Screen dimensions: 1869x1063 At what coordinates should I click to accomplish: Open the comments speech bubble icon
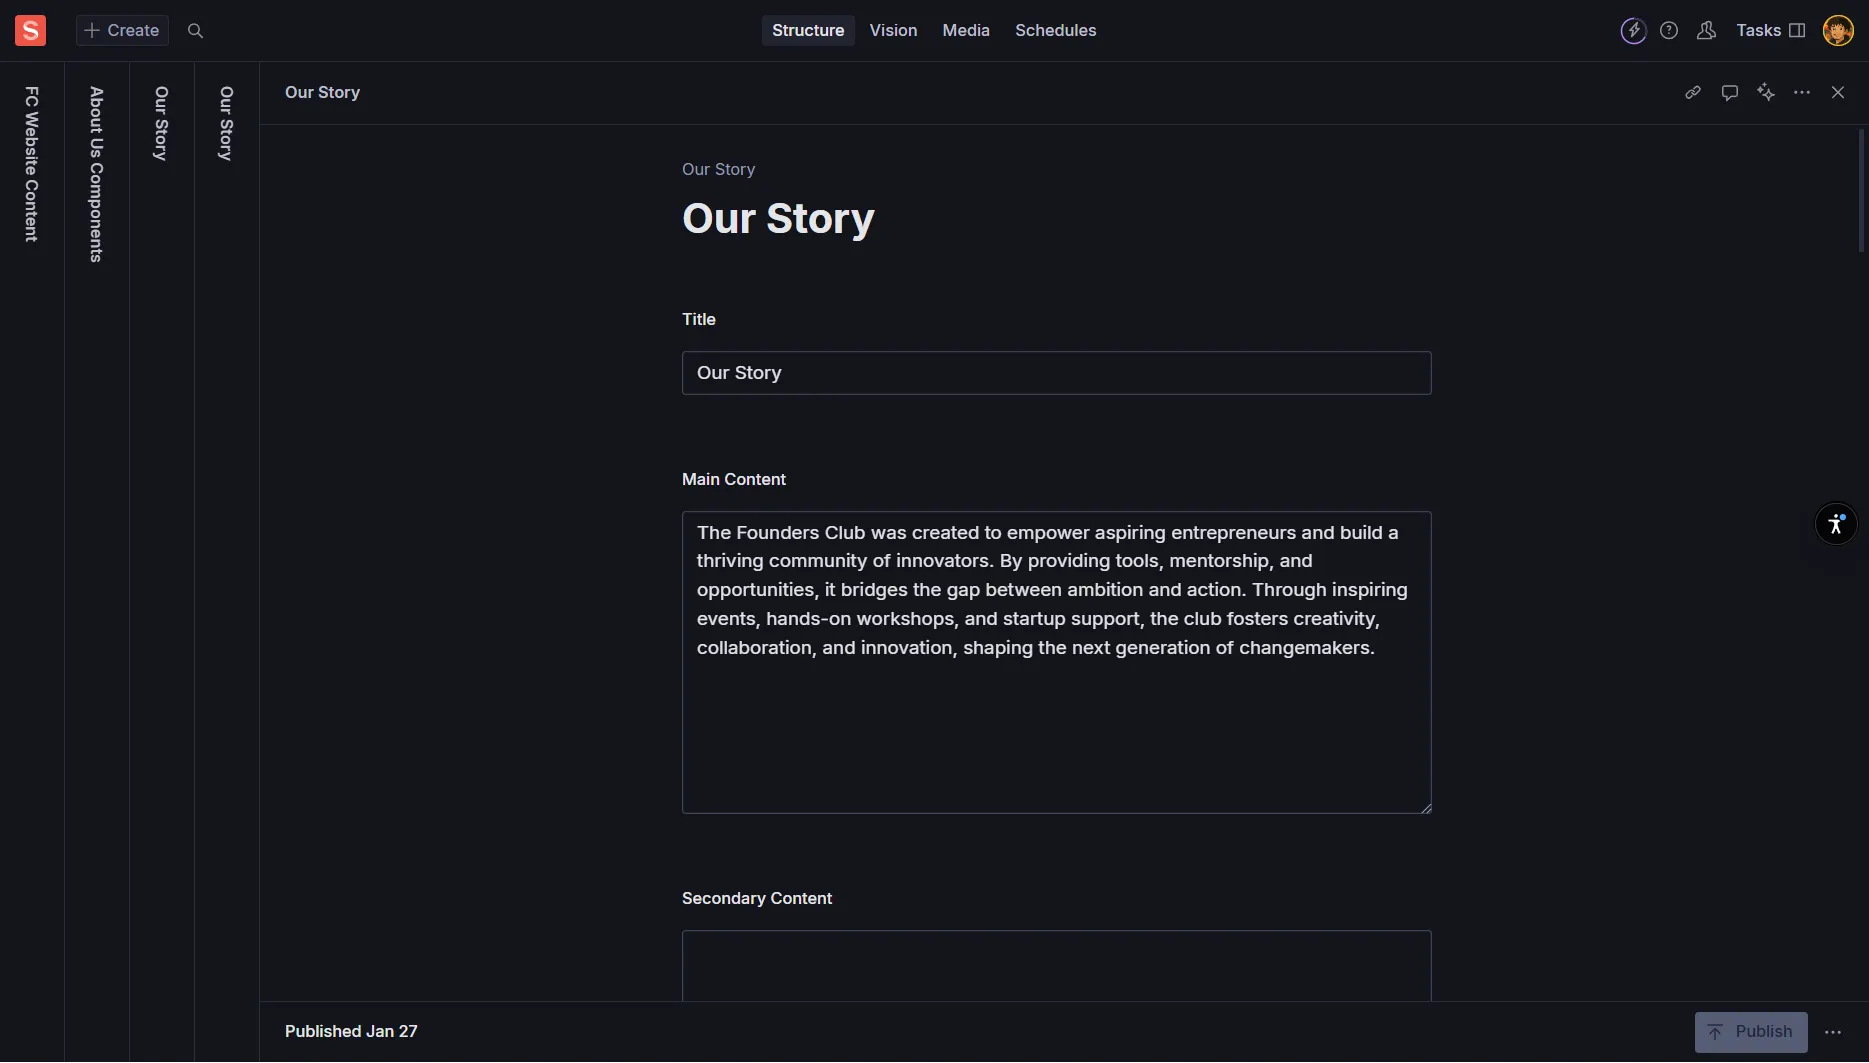click(x=1729, y=93)
